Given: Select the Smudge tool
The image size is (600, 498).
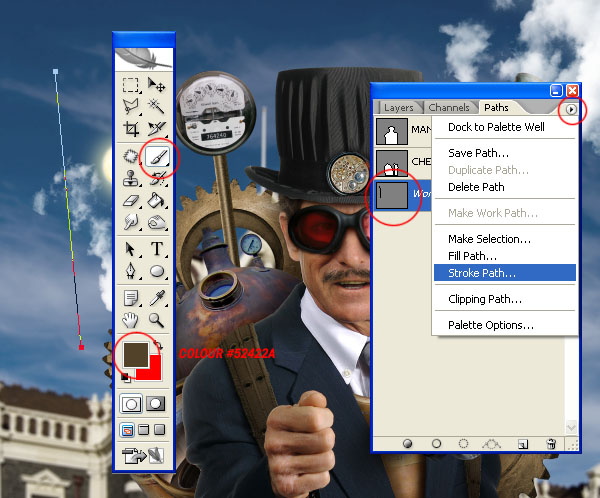Looking at the screenshot, I should coord(131,222).
